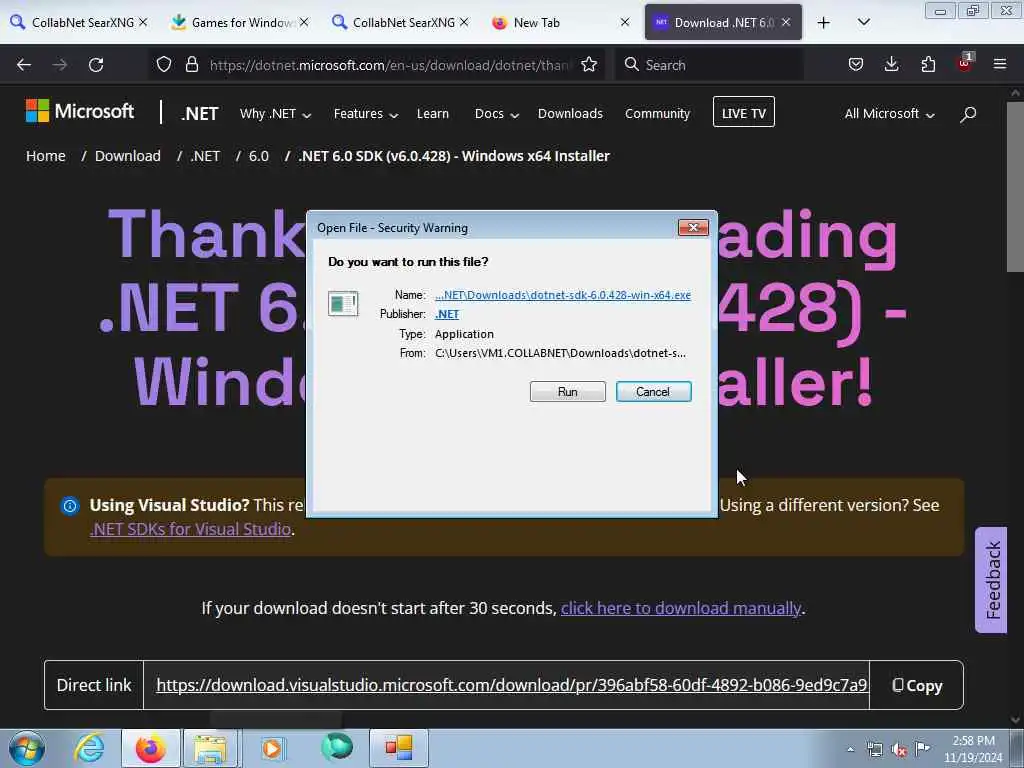This screenshot has height=768, width=1024.
Task: Click the muted volume tray icon
Action: click(899, 750)
